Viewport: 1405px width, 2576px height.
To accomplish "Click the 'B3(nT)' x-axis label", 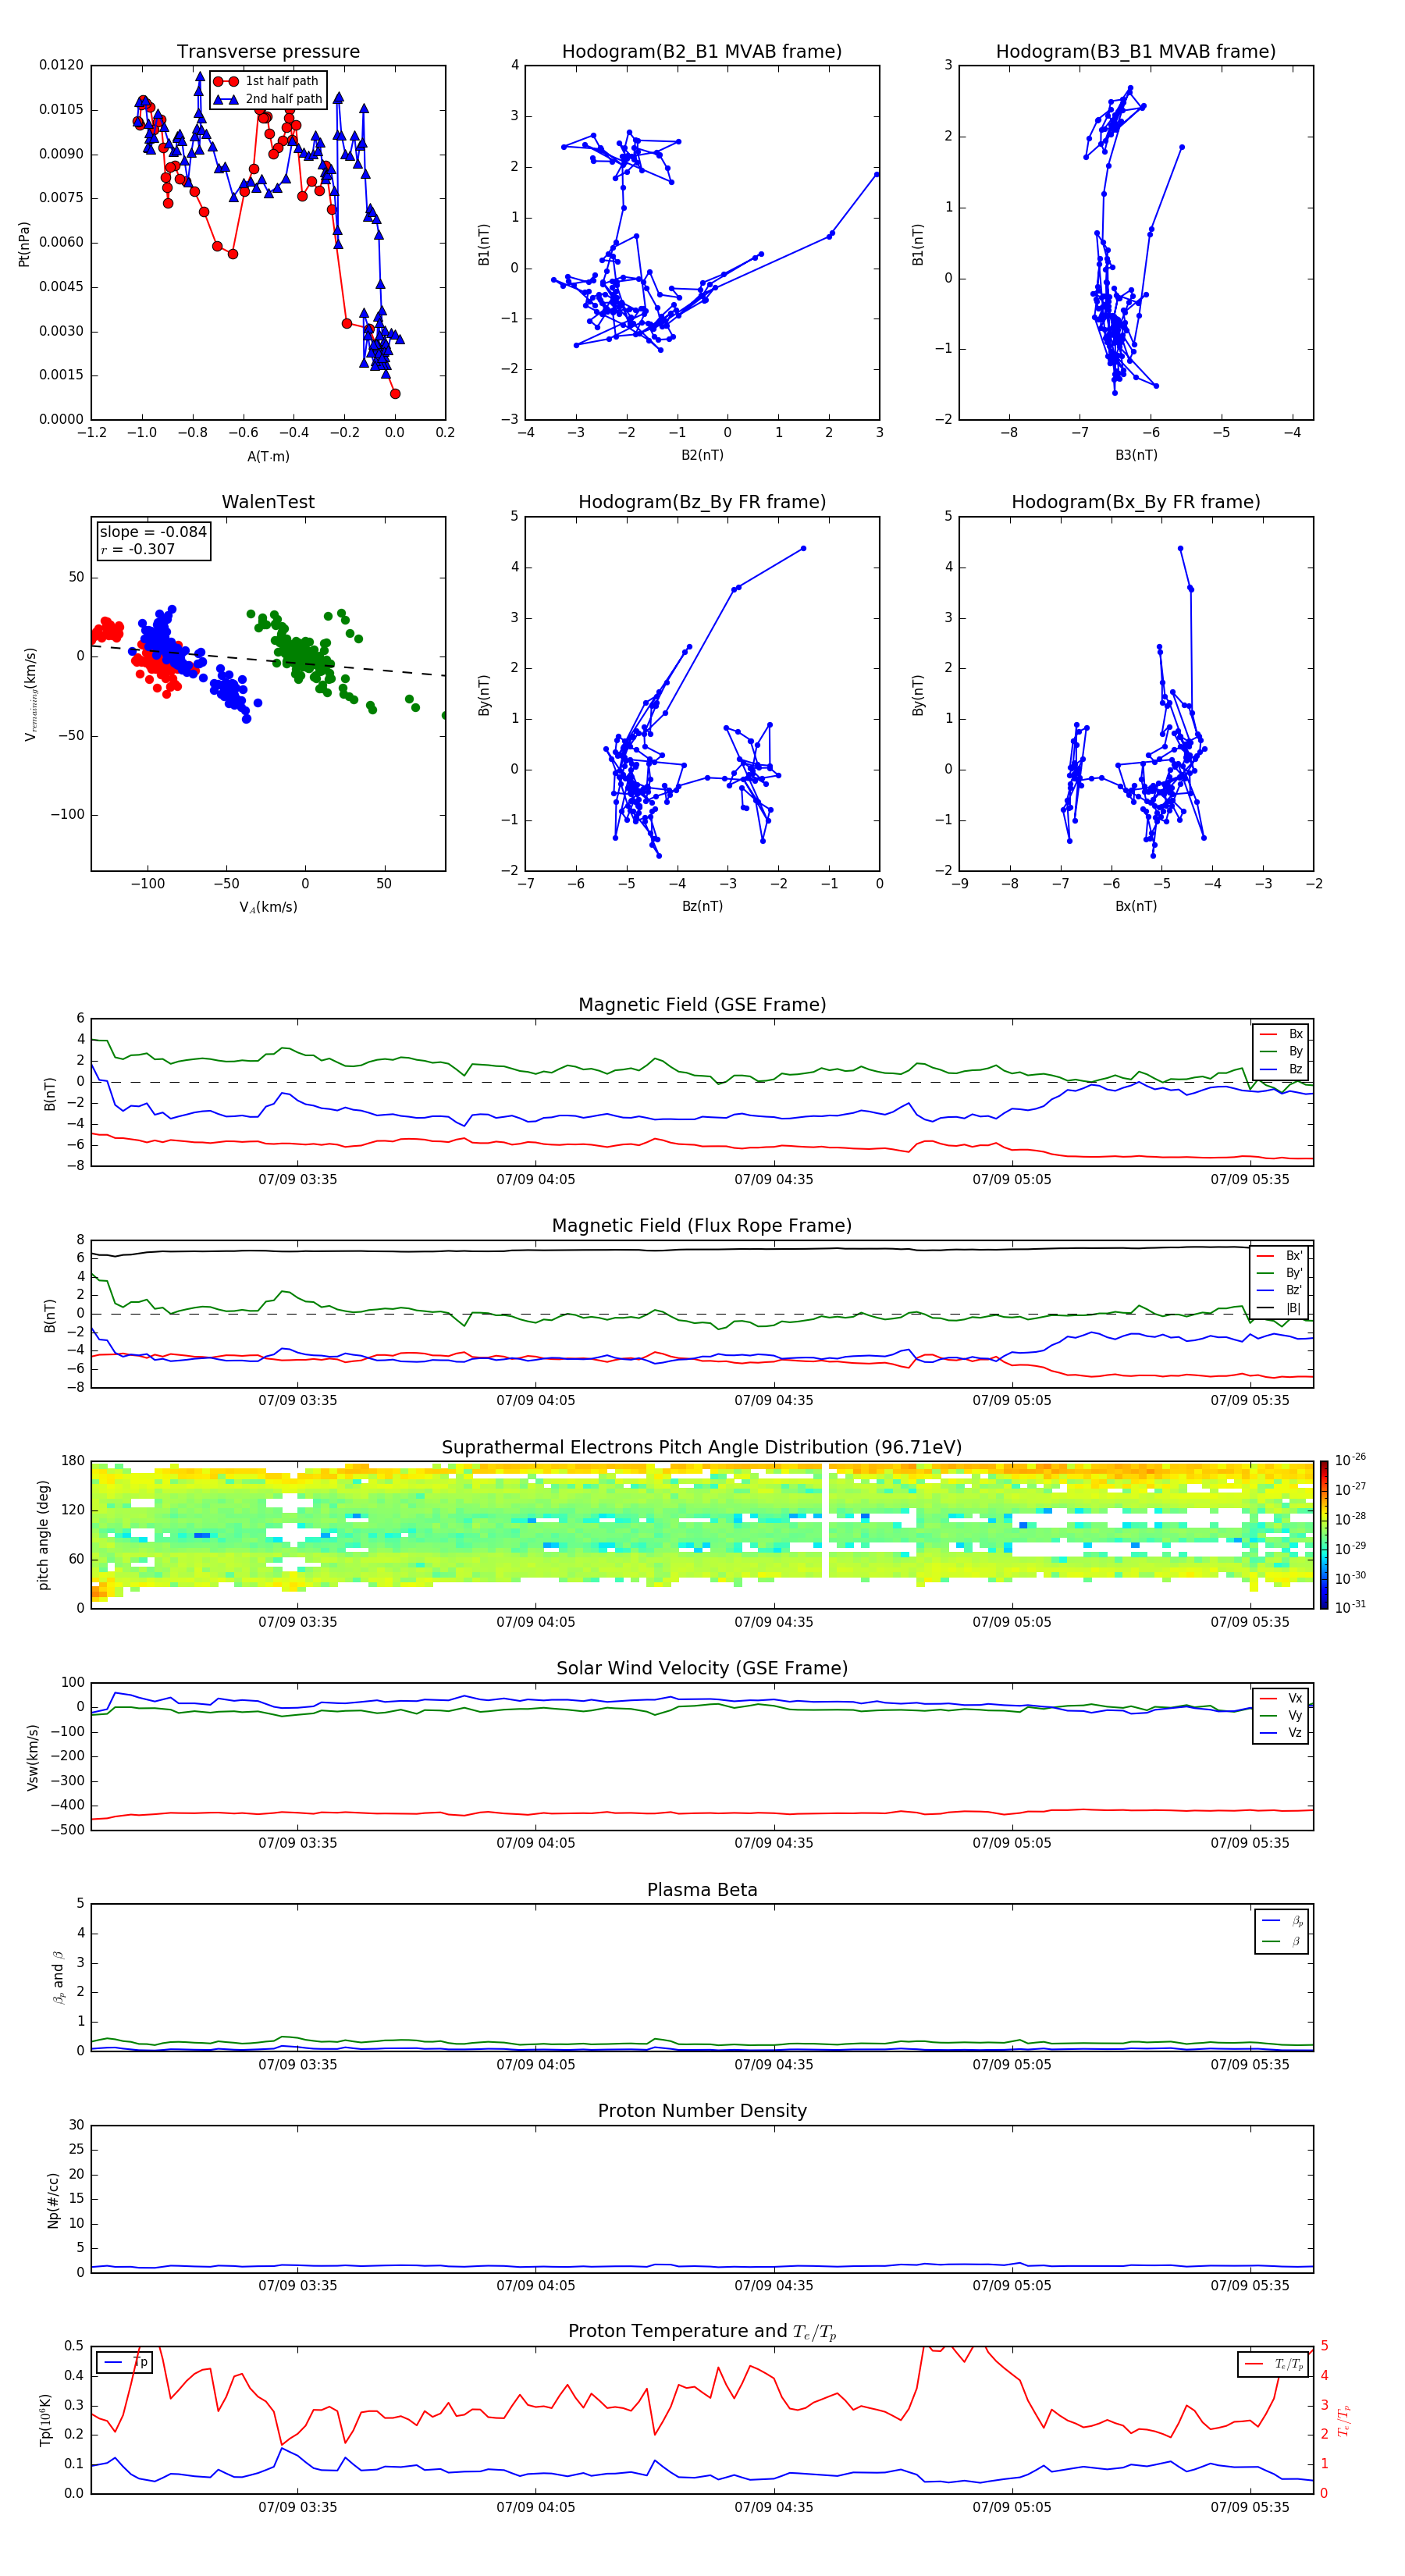I will pyautogui.click(x=1136, y=455).
